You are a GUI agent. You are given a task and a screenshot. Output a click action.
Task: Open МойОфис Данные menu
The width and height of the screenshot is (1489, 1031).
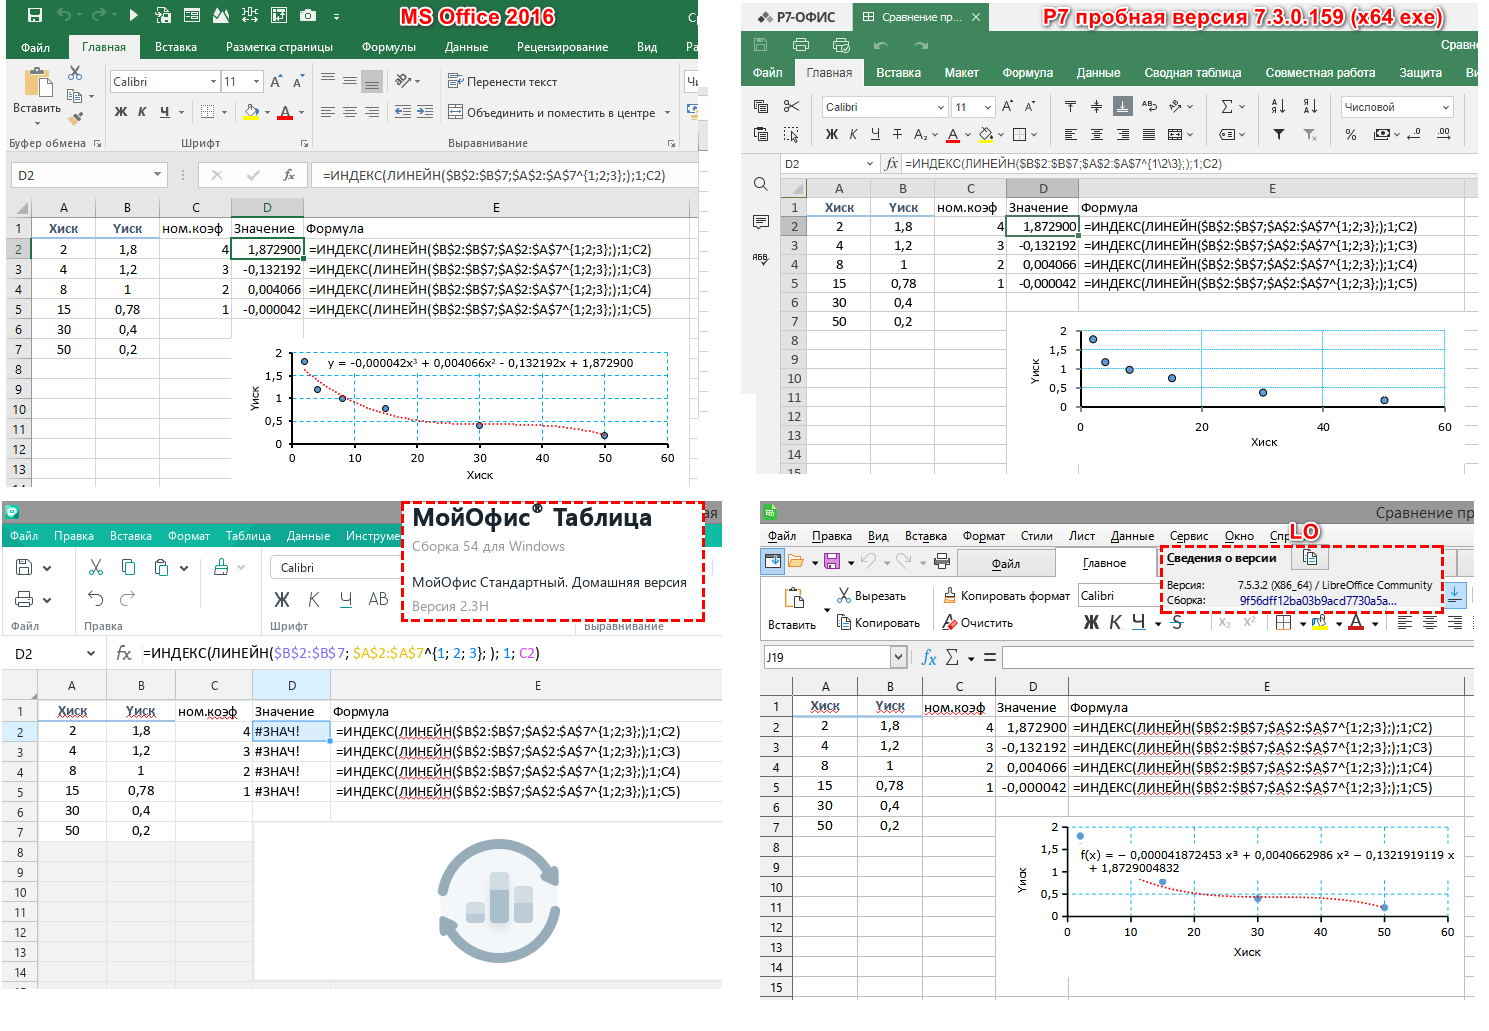[x=308, y=536]
